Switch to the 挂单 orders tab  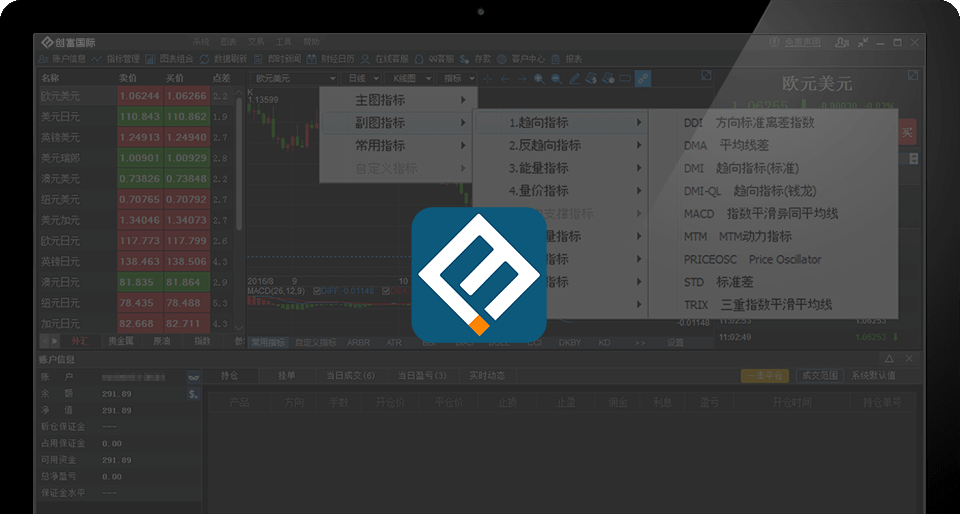[287, 376]
